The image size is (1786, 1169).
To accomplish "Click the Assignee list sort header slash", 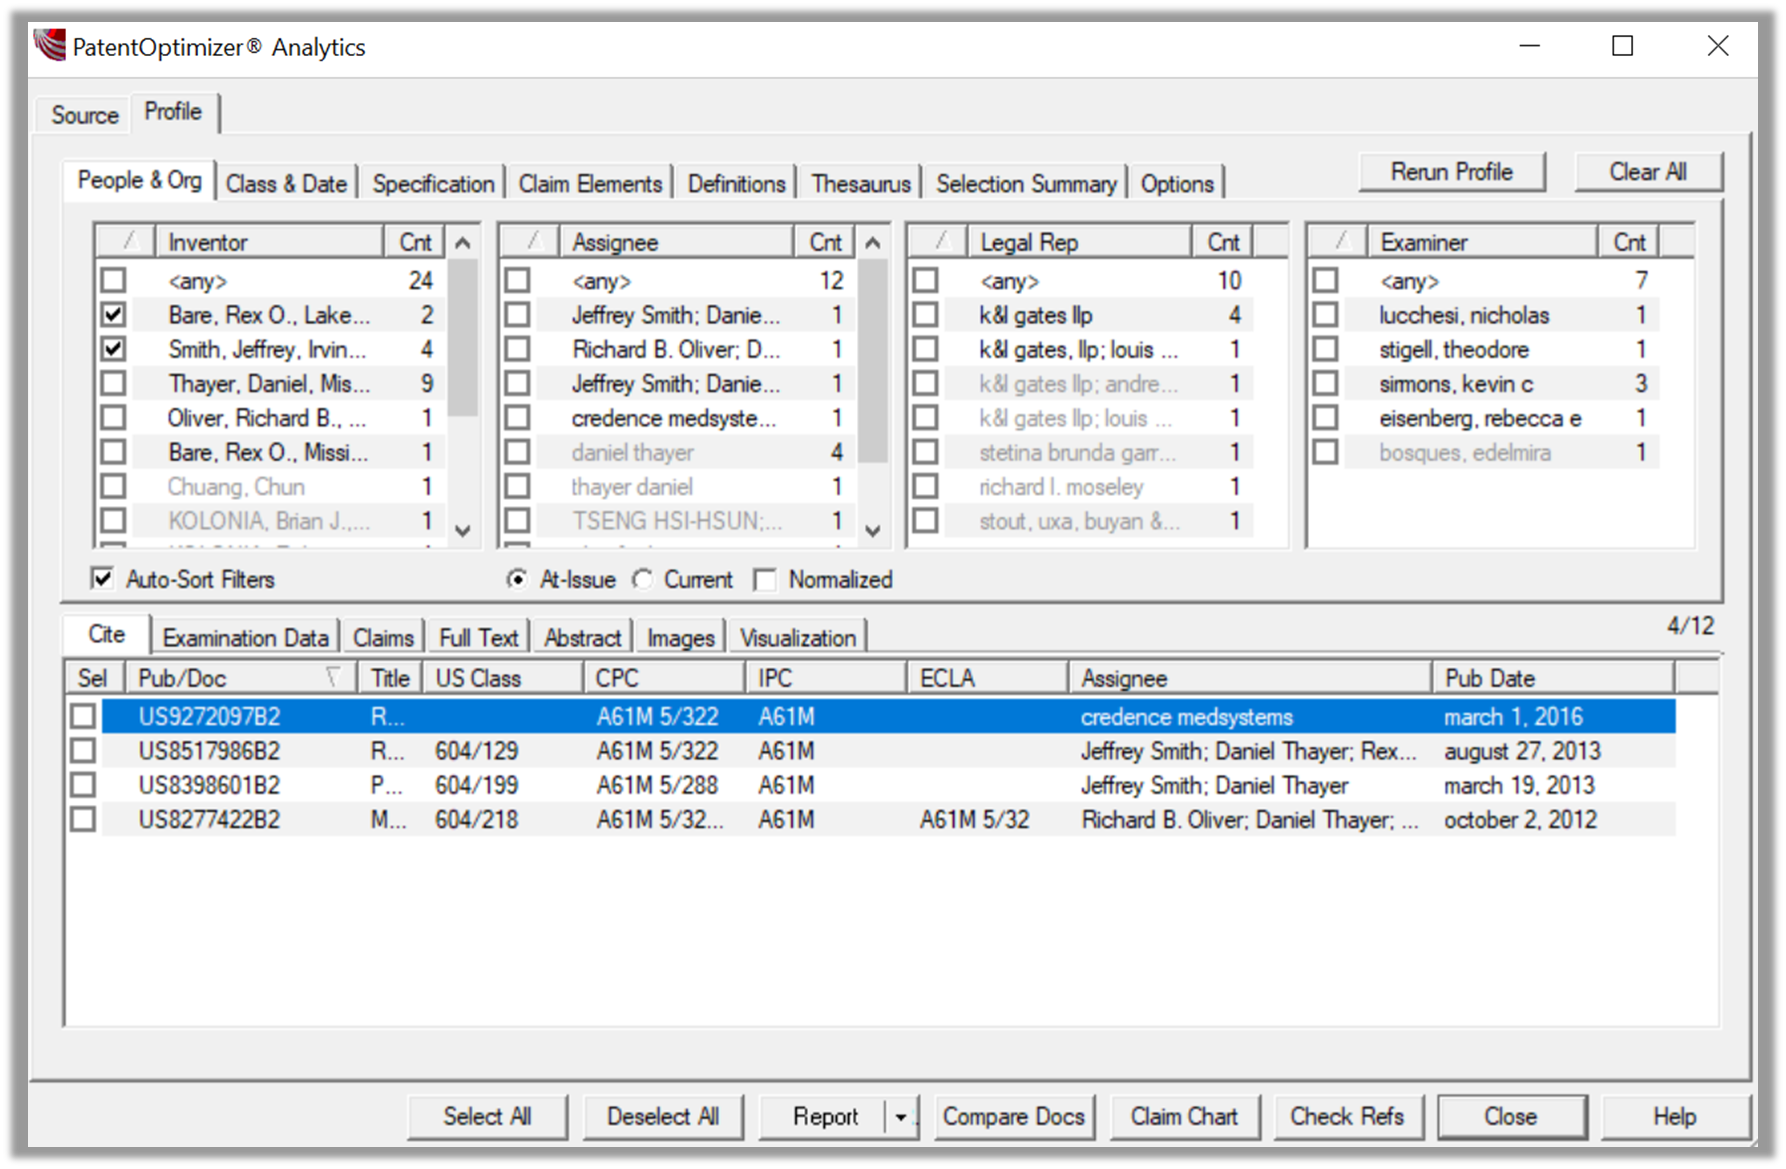I will (x=532, y=241).
